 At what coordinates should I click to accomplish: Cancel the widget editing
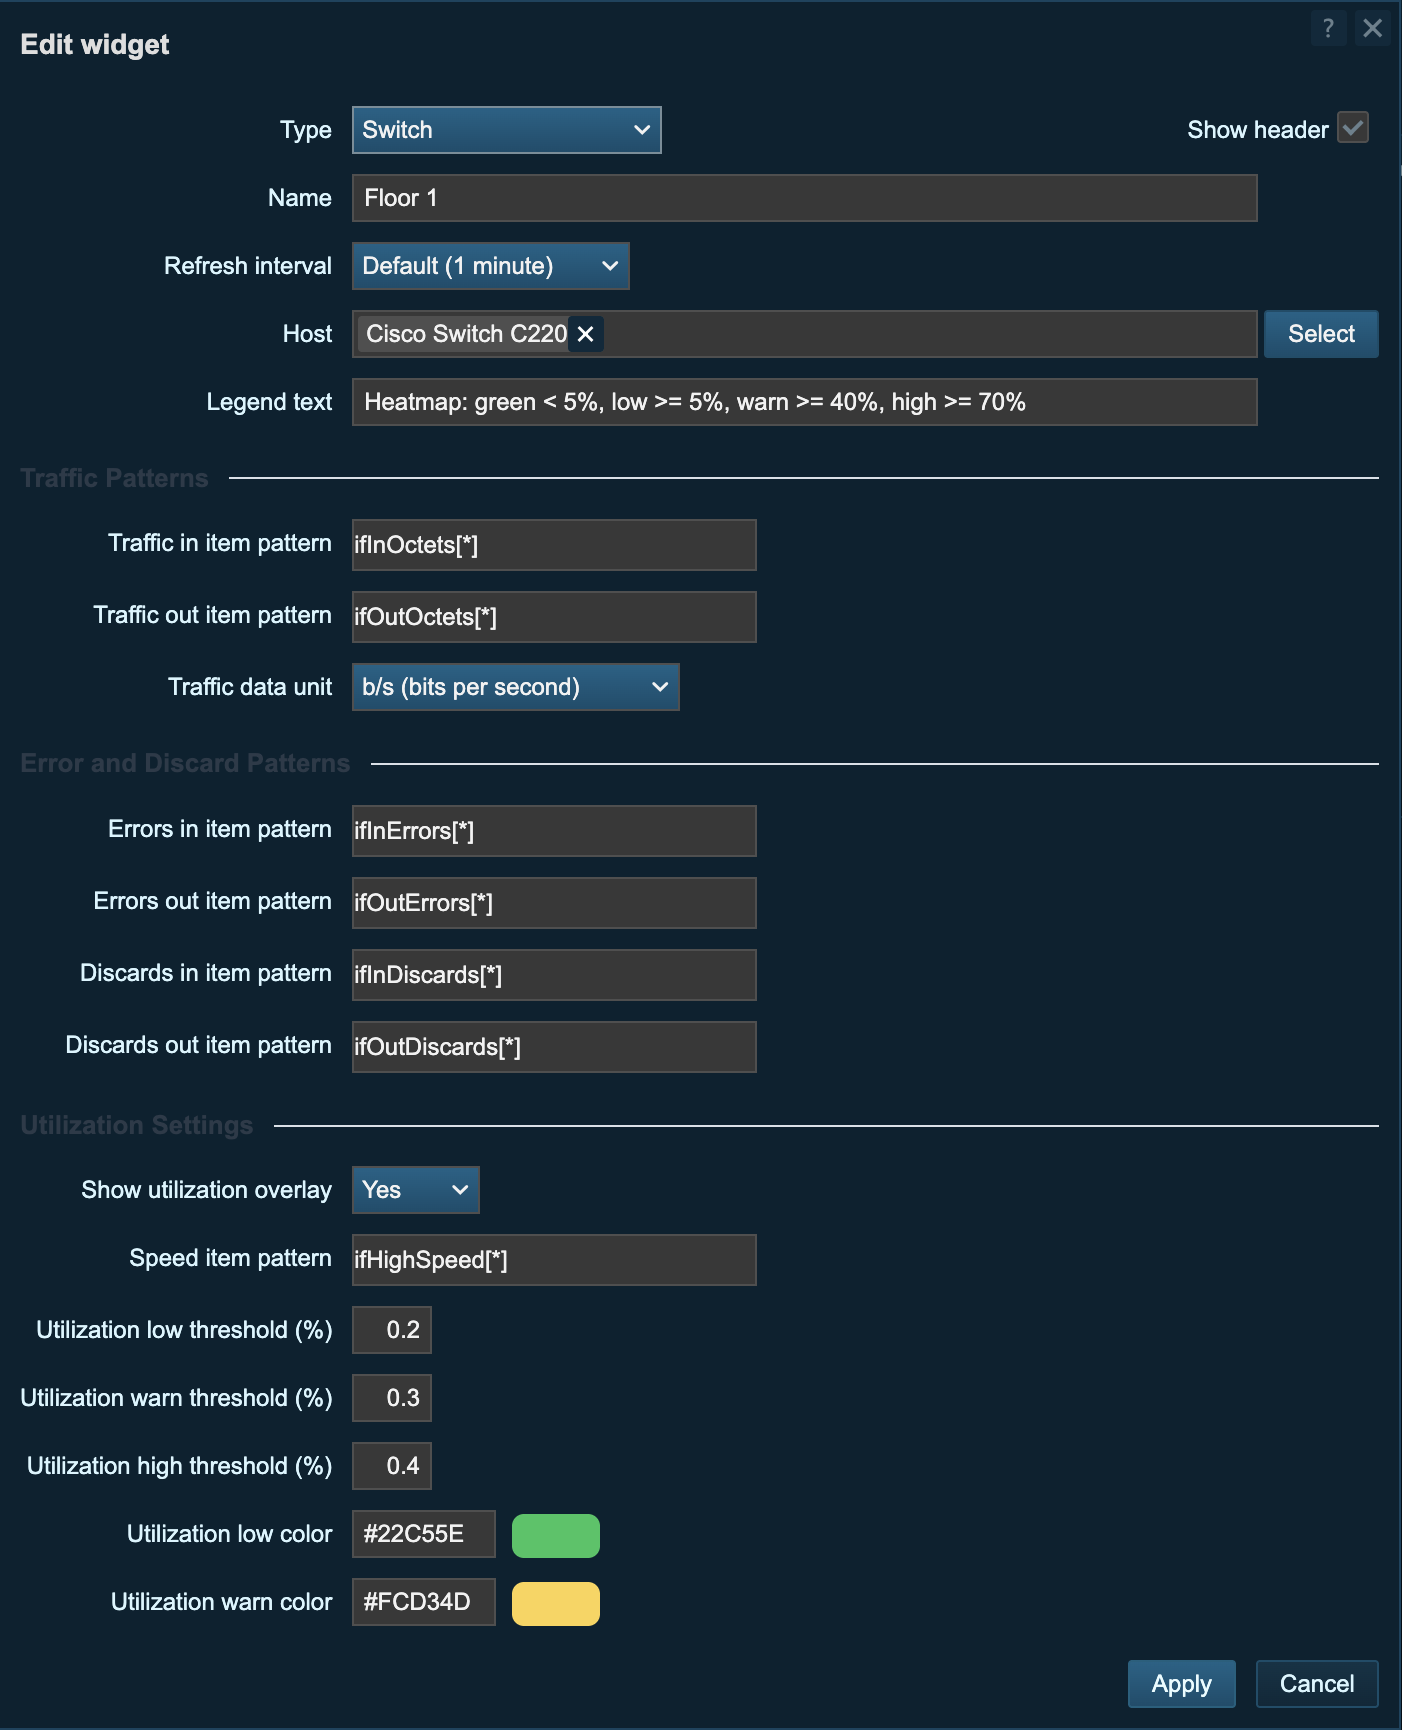(1316, 1684)
